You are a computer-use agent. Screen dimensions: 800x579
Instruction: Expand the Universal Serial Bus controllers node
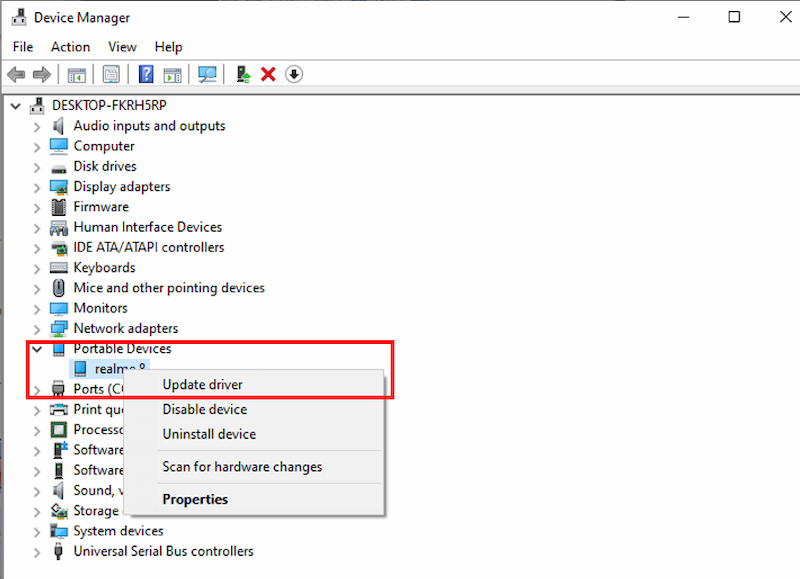click(37, 552)
